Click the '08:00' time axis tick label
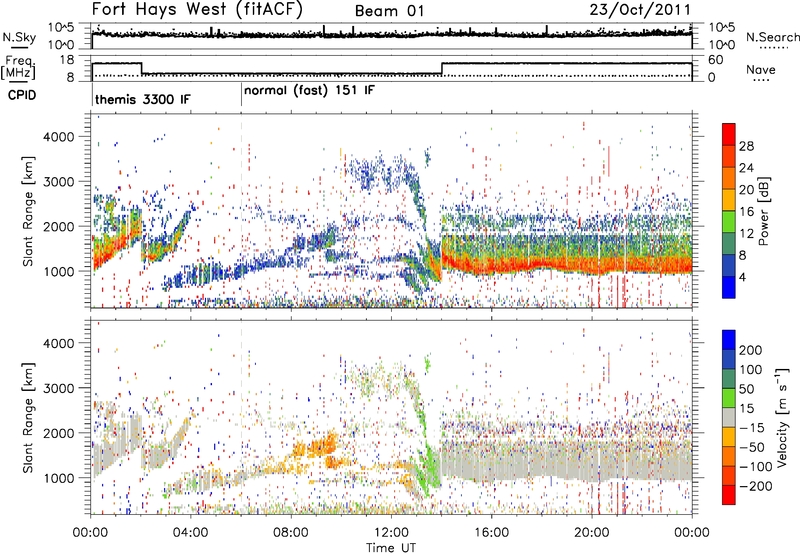800x554 pixels. (x=291, y=533)
